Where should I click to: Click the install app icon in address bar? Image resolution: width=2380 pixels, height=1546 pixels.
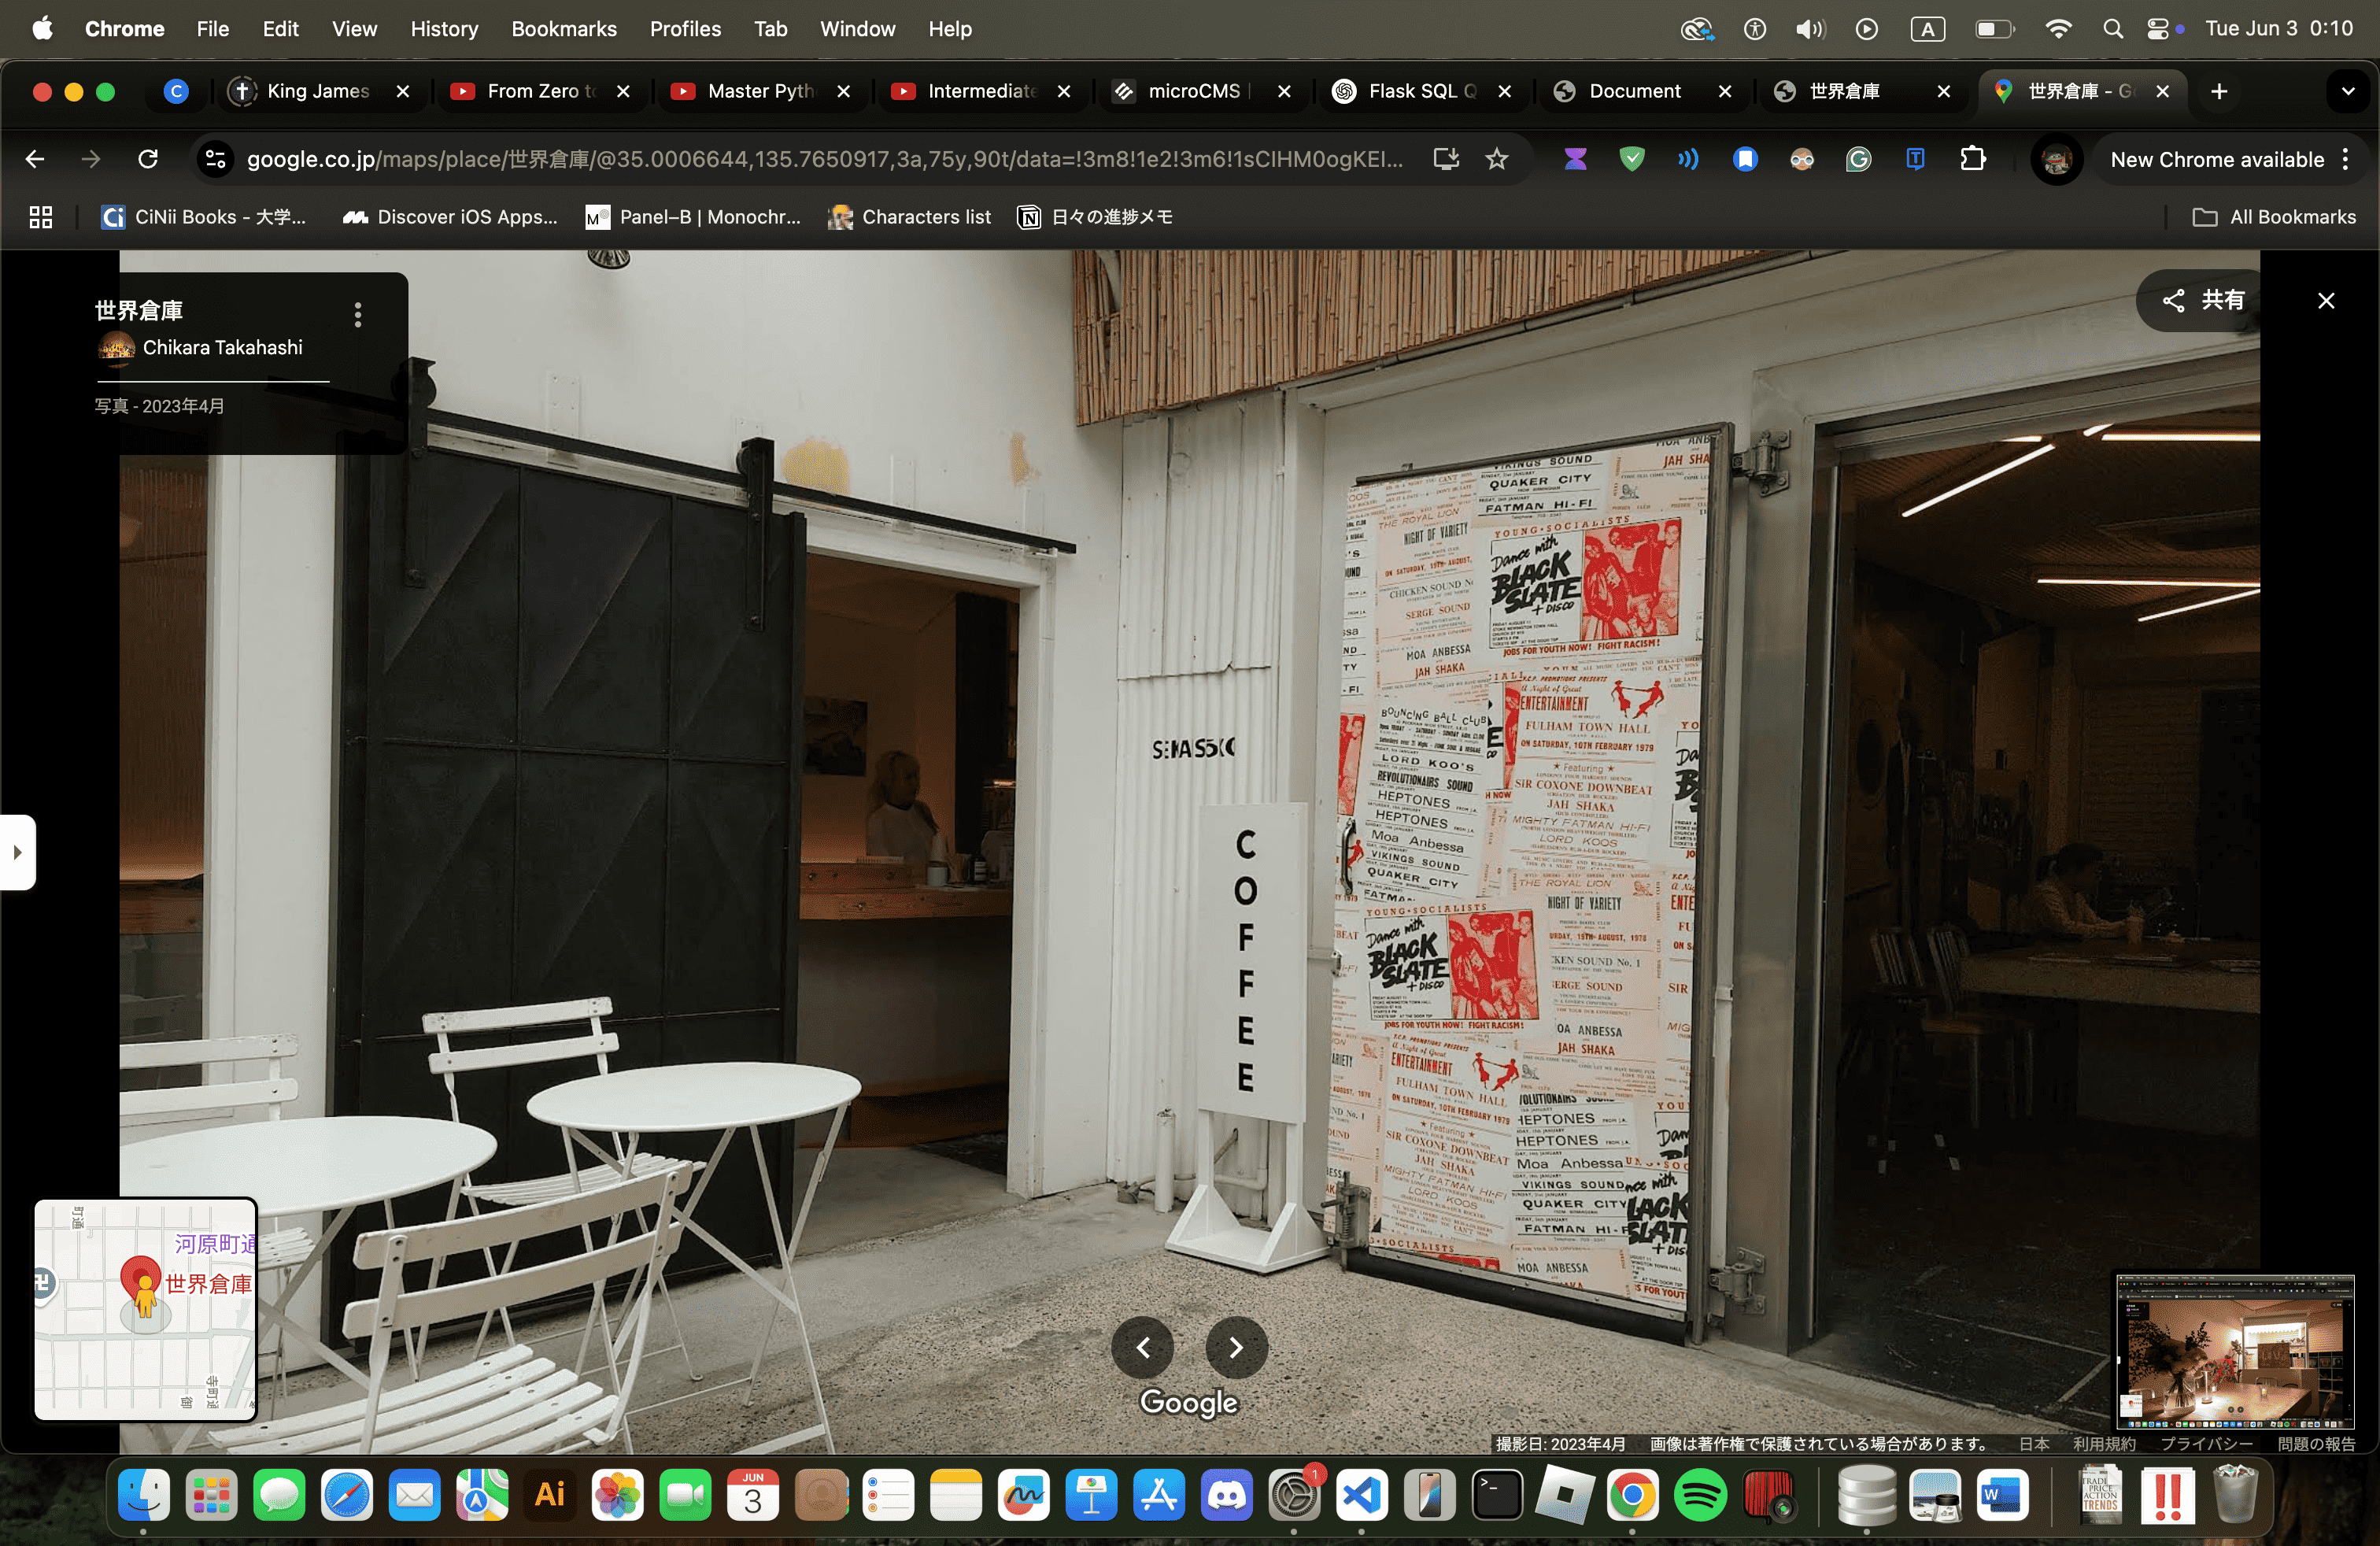point(1445,159)
